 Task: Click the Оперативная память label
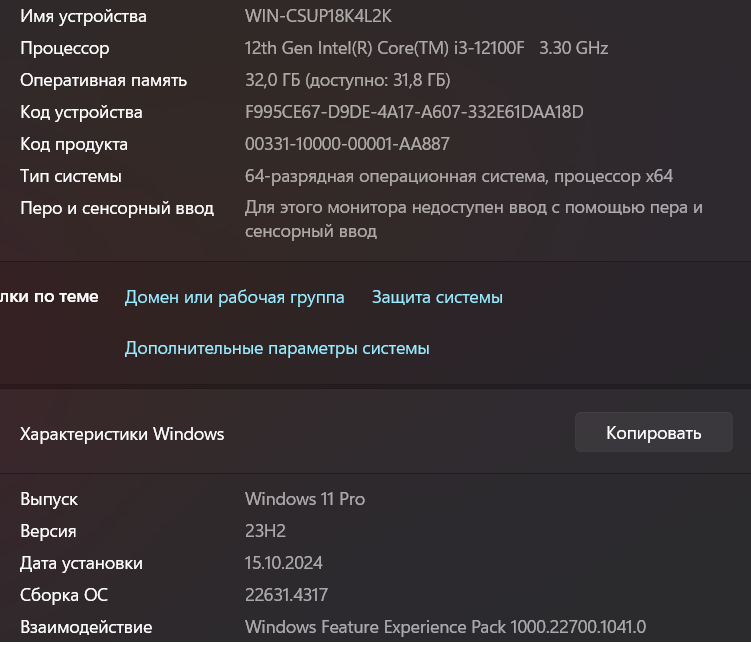[103, 80]
